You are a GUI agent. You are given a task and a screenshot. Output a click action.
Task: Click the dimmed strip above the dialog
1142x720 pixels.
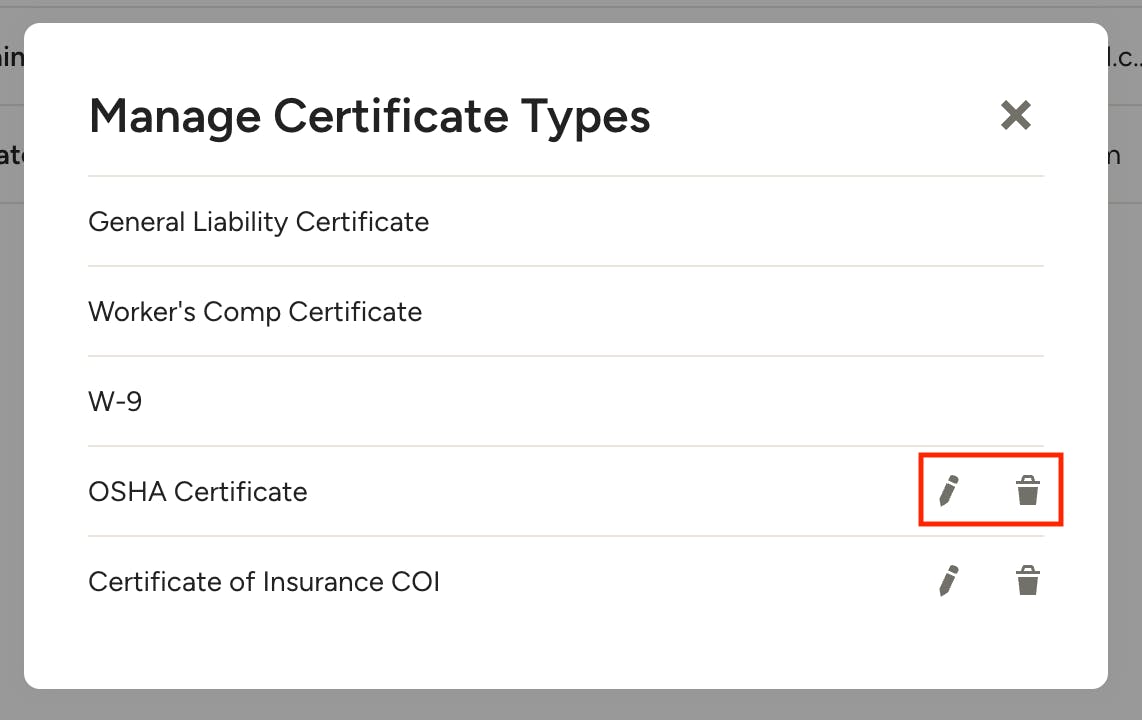pos(570,12)
